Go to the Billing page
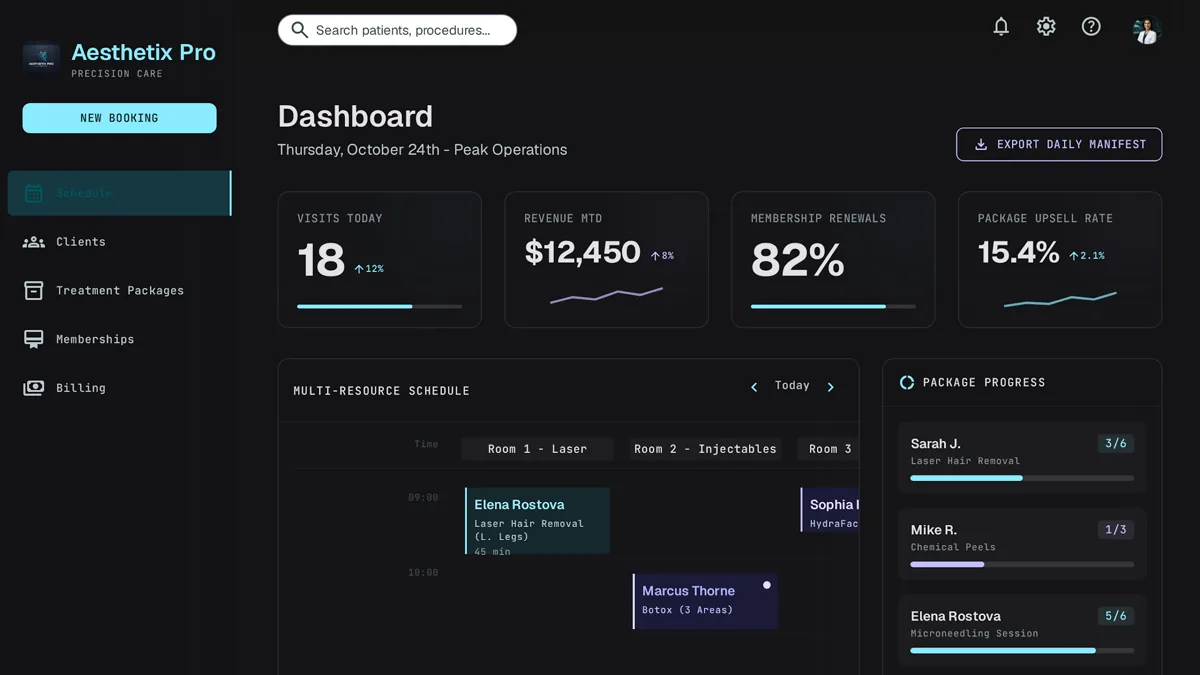This screenshot has height=675, width=1200. pyautogui.click(x=119, y=388)
